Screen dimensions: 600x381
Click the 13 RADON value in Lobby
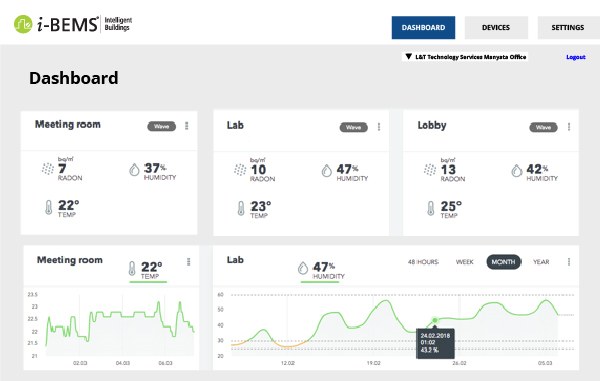[x=453, y=170]
